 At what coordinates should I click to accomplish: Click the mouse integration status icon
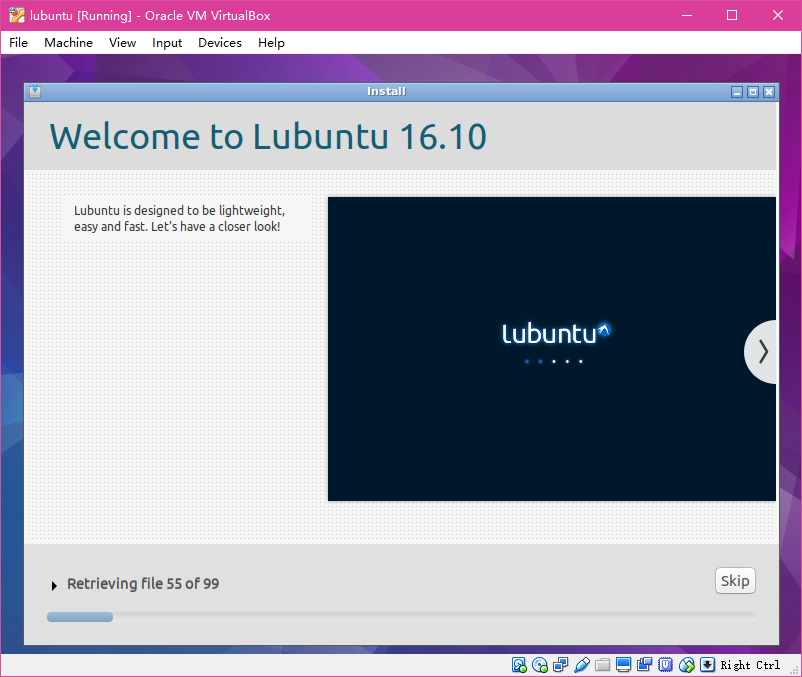click(x=687, y=665)
